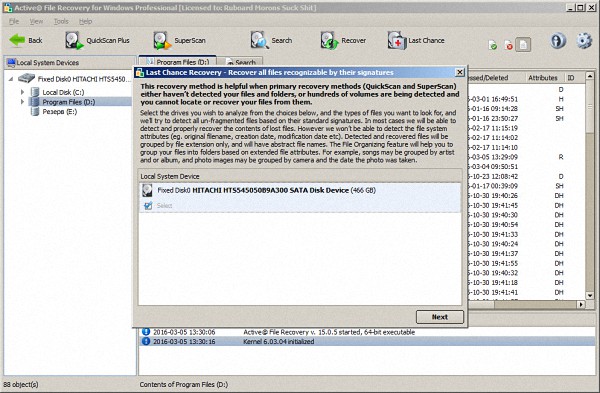Click the Local Disk (C:) volume icon
This screenshot has width=600, height=393.
(x=35, y=92)
